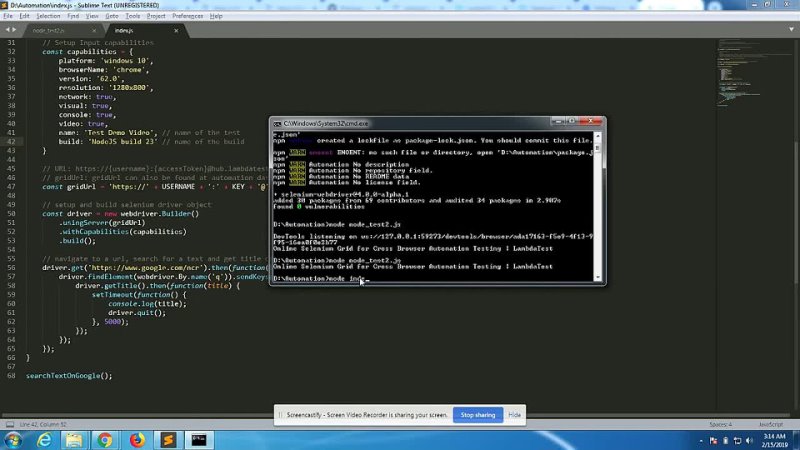Viewport: 800px width, 450px height.
Task: Click version: '62.0' on line 35
Action: click(x=91, y=79)
